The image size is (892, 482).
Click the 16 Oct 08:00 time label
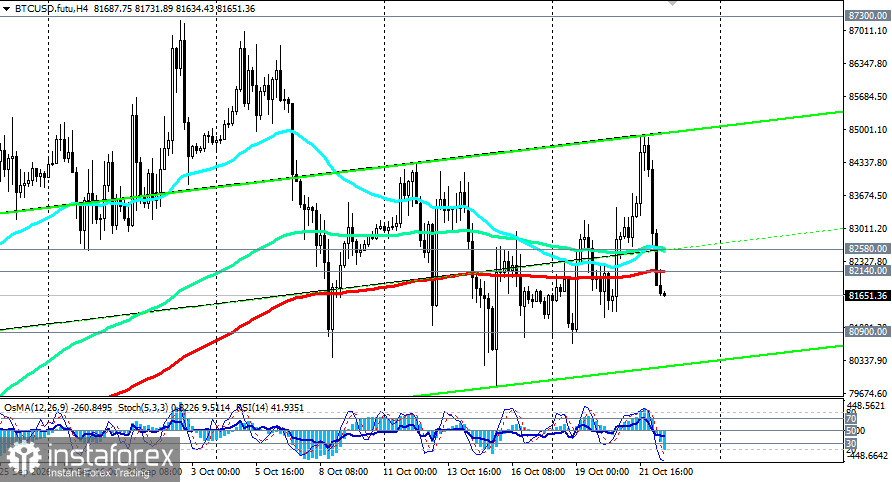point(538,472)
